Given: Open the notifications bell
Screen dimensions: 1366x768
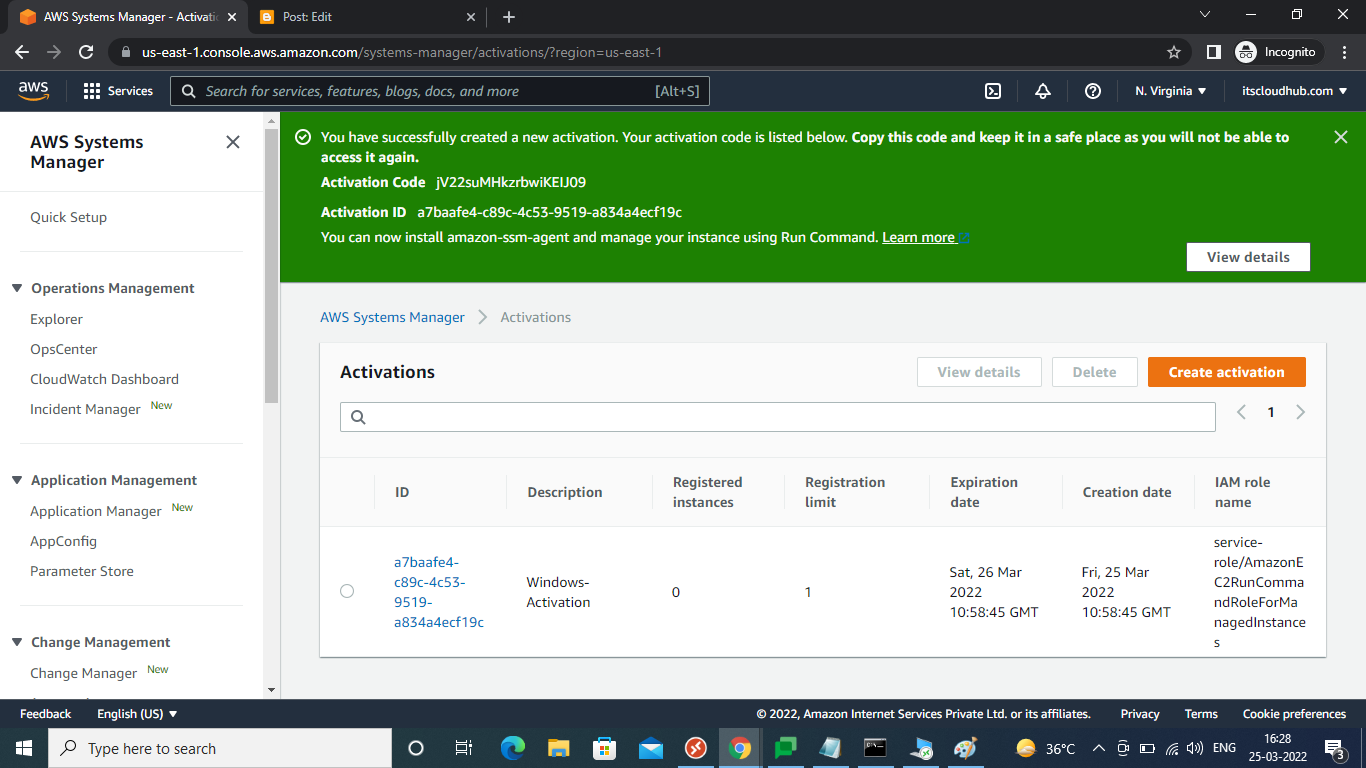Looking at the screenshot, I should coord(1043,91).
